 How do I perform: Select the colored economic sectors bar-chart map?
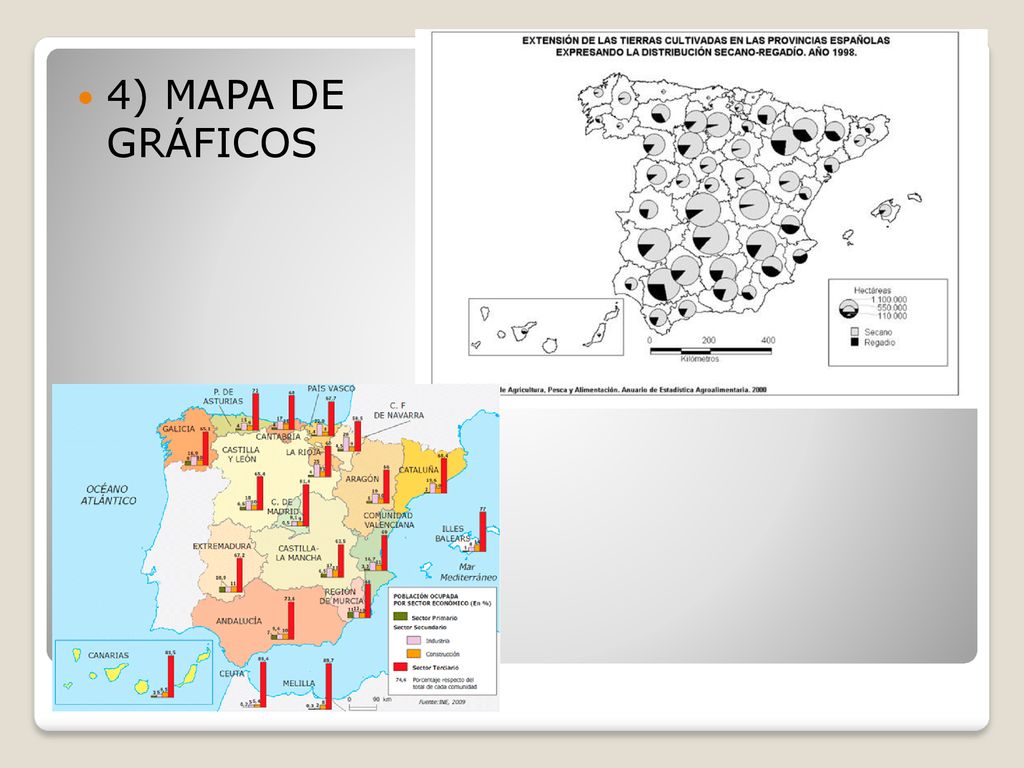click(276, 547)
